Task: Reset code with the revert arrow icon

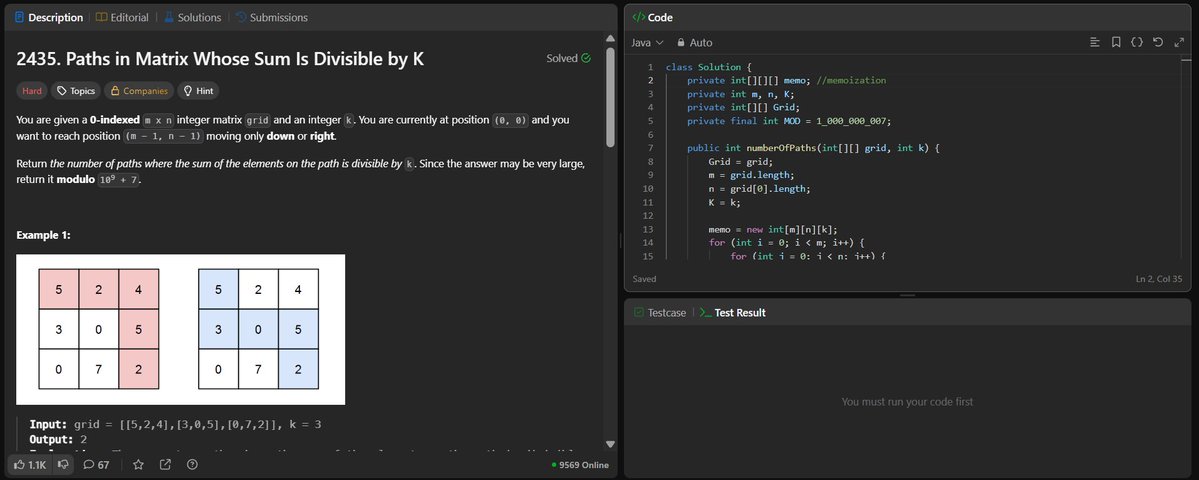Action: tap(1158, 42)
